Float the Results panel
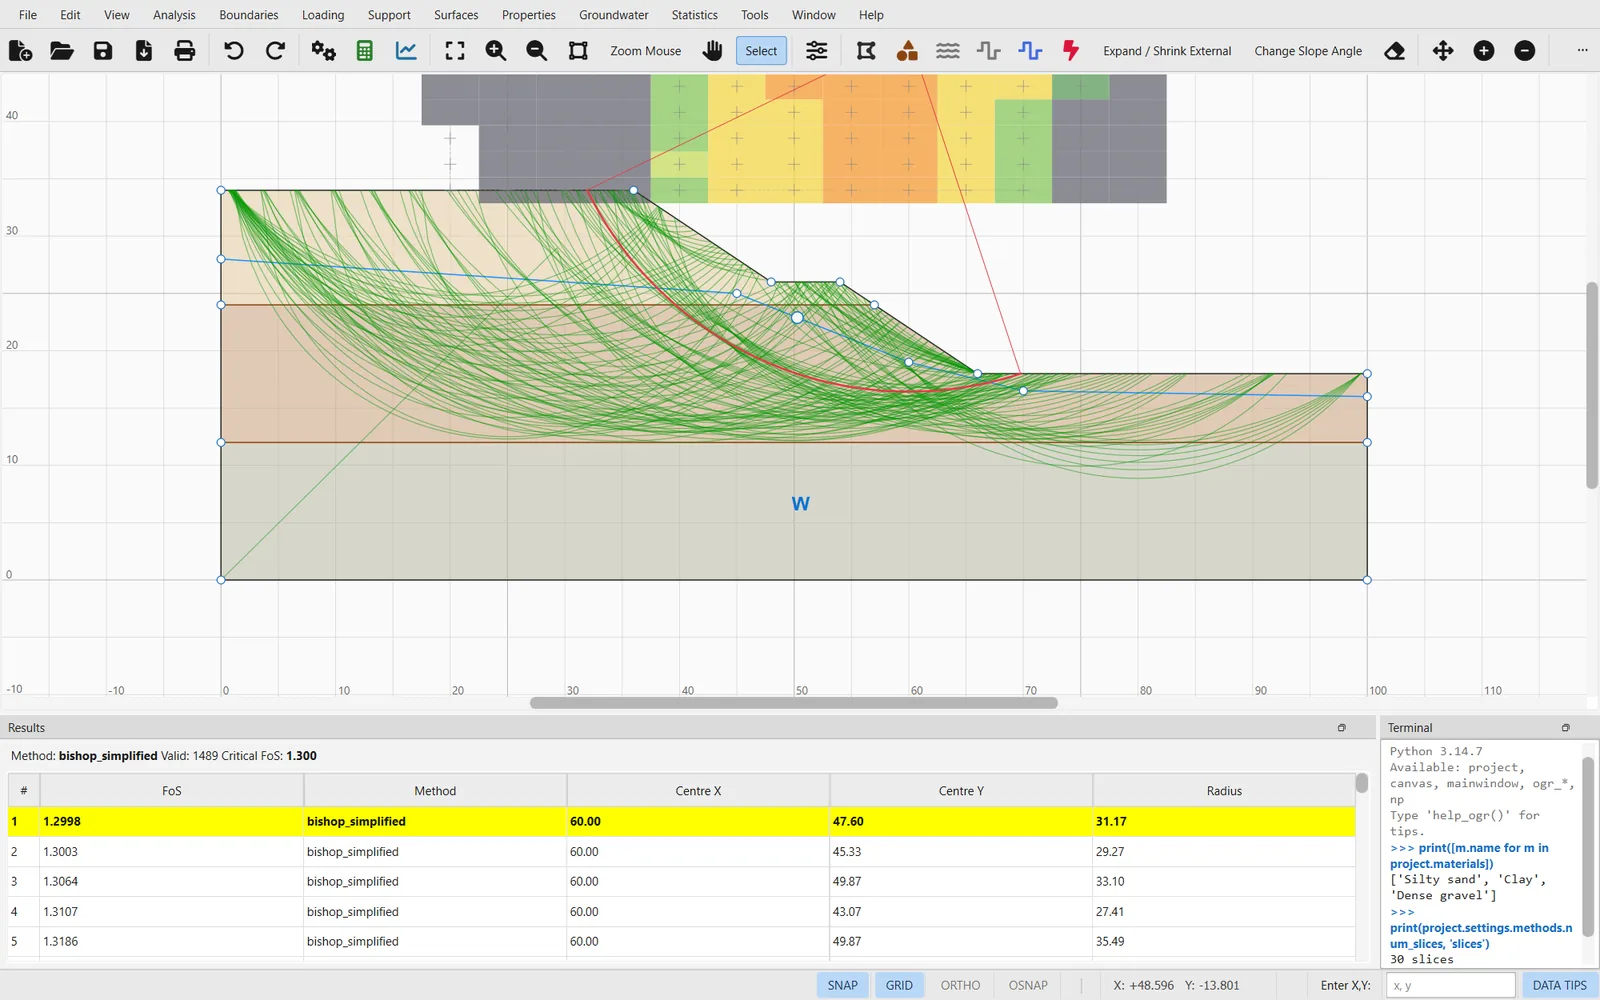This screenshot has height=1000, width=1600. pyautogui.click(x=1342, y=728)
